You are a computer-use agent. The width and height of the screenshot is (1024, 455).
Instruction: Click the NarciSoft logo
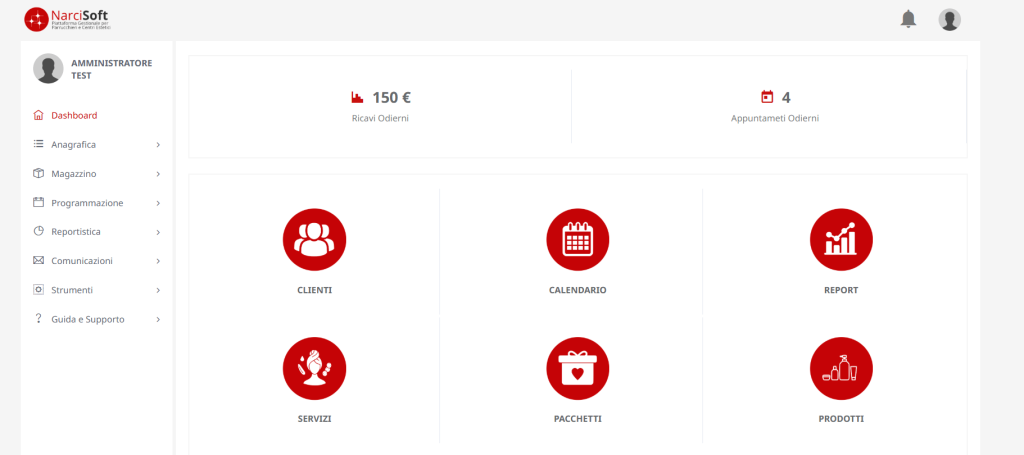[68, 20]
